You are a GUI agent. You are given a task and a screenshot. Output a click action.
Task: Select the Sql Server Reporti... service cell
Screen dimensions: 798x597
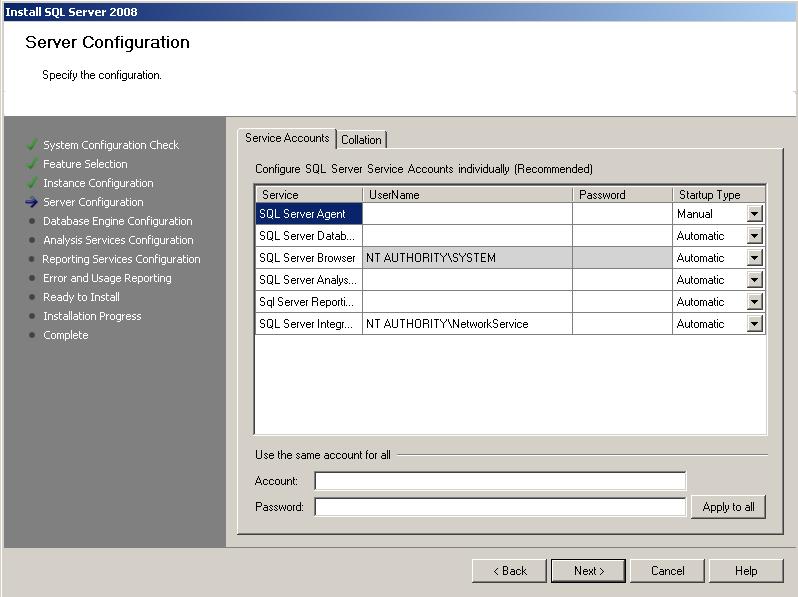[308, 302]
